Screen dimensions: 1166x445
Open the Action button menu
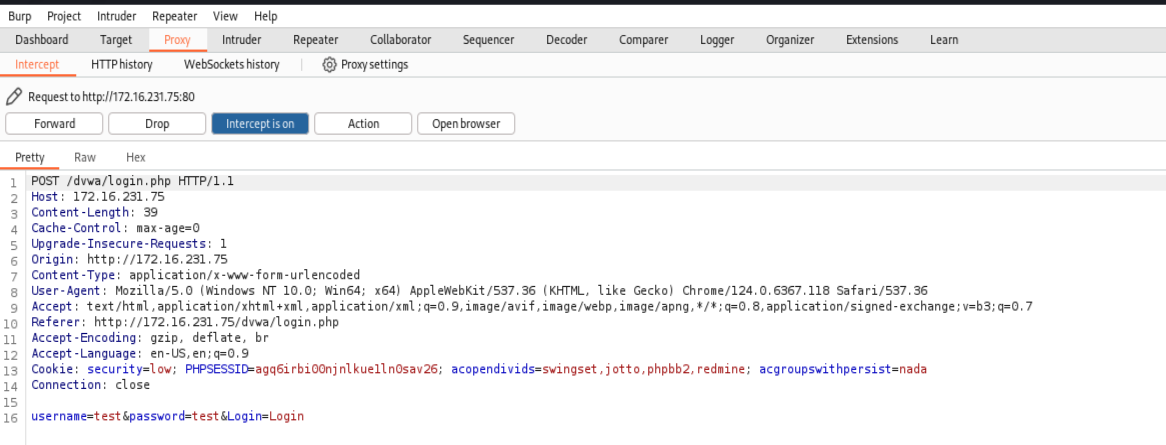[x=363, y=124]
